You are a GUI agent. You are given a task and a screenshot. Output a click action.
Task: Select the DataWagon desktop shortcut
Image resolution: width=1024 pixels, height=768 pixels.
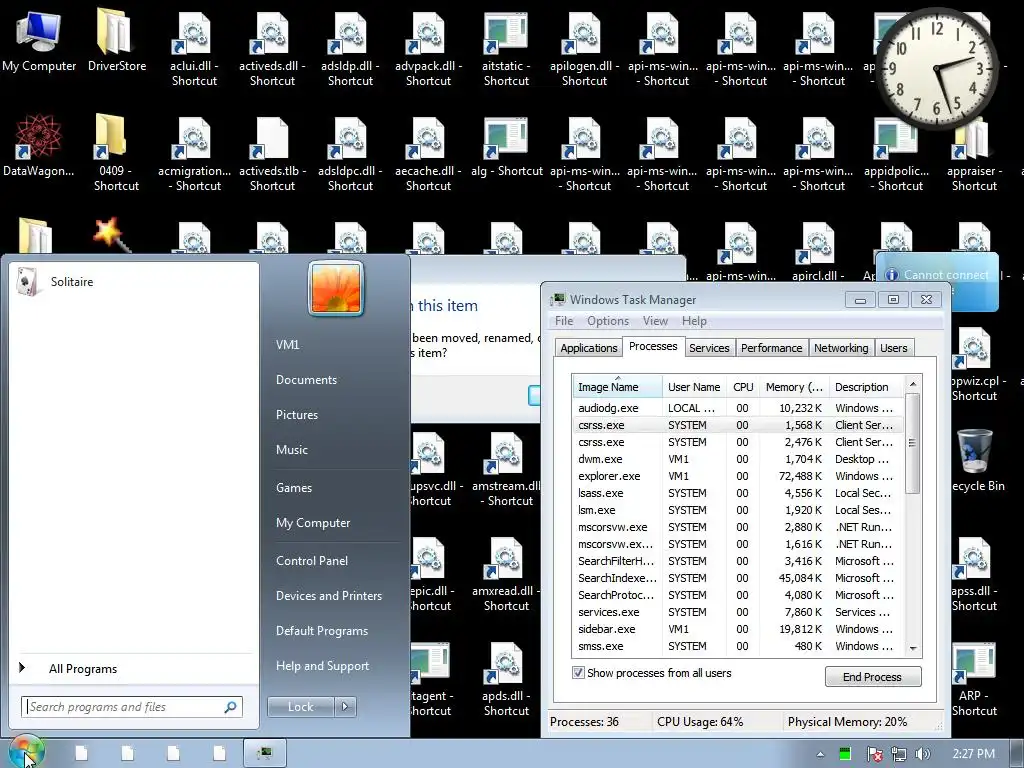[x=39, y=147]
